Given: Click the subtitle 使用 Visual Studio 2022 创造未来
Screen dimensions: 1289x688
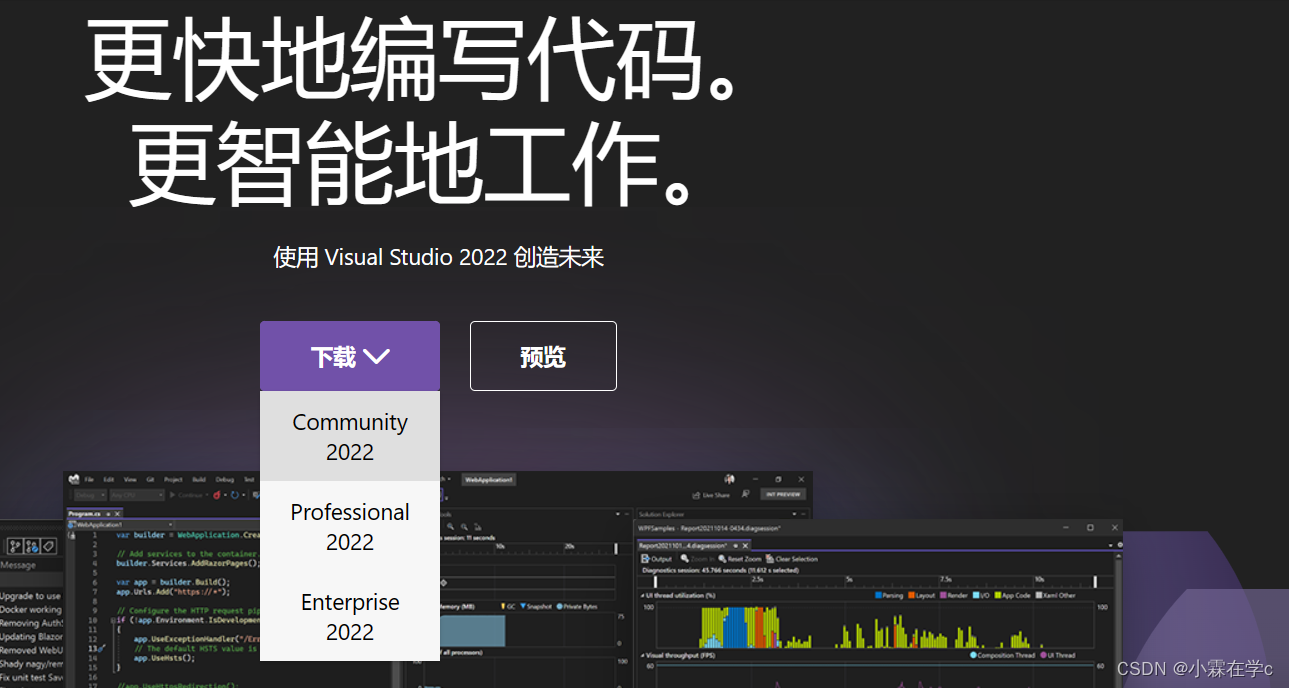Looking at the screenshot, I should coord(439,257).
